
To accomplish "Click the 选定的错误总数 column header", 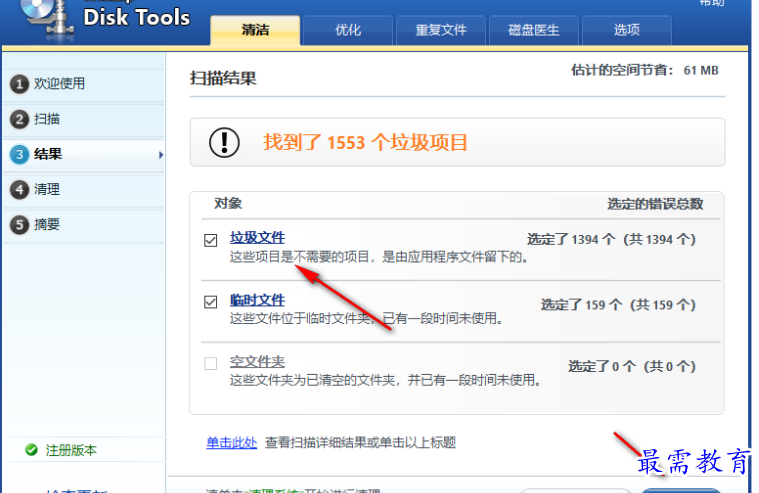I will [655, 204].
